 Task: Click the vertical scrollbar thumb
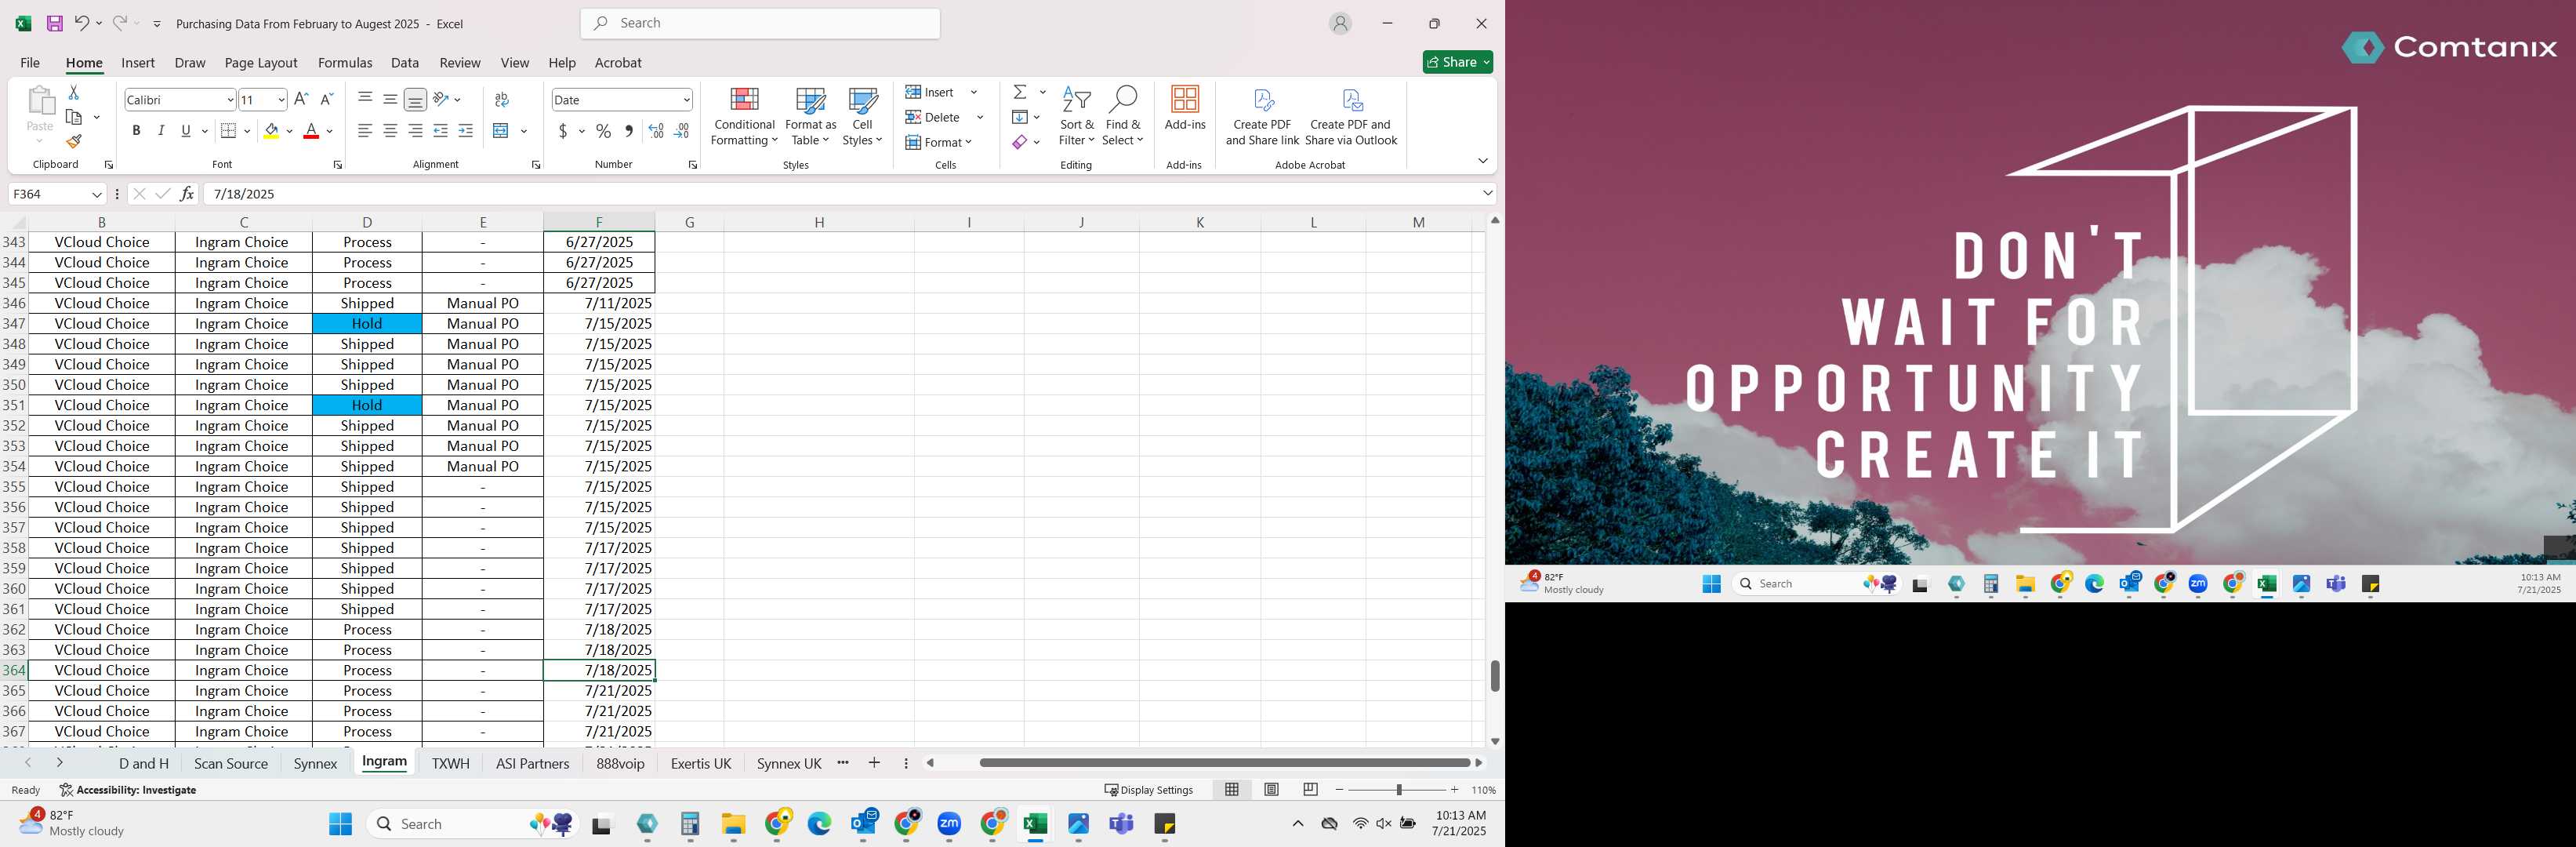(x=1494, y=676)
